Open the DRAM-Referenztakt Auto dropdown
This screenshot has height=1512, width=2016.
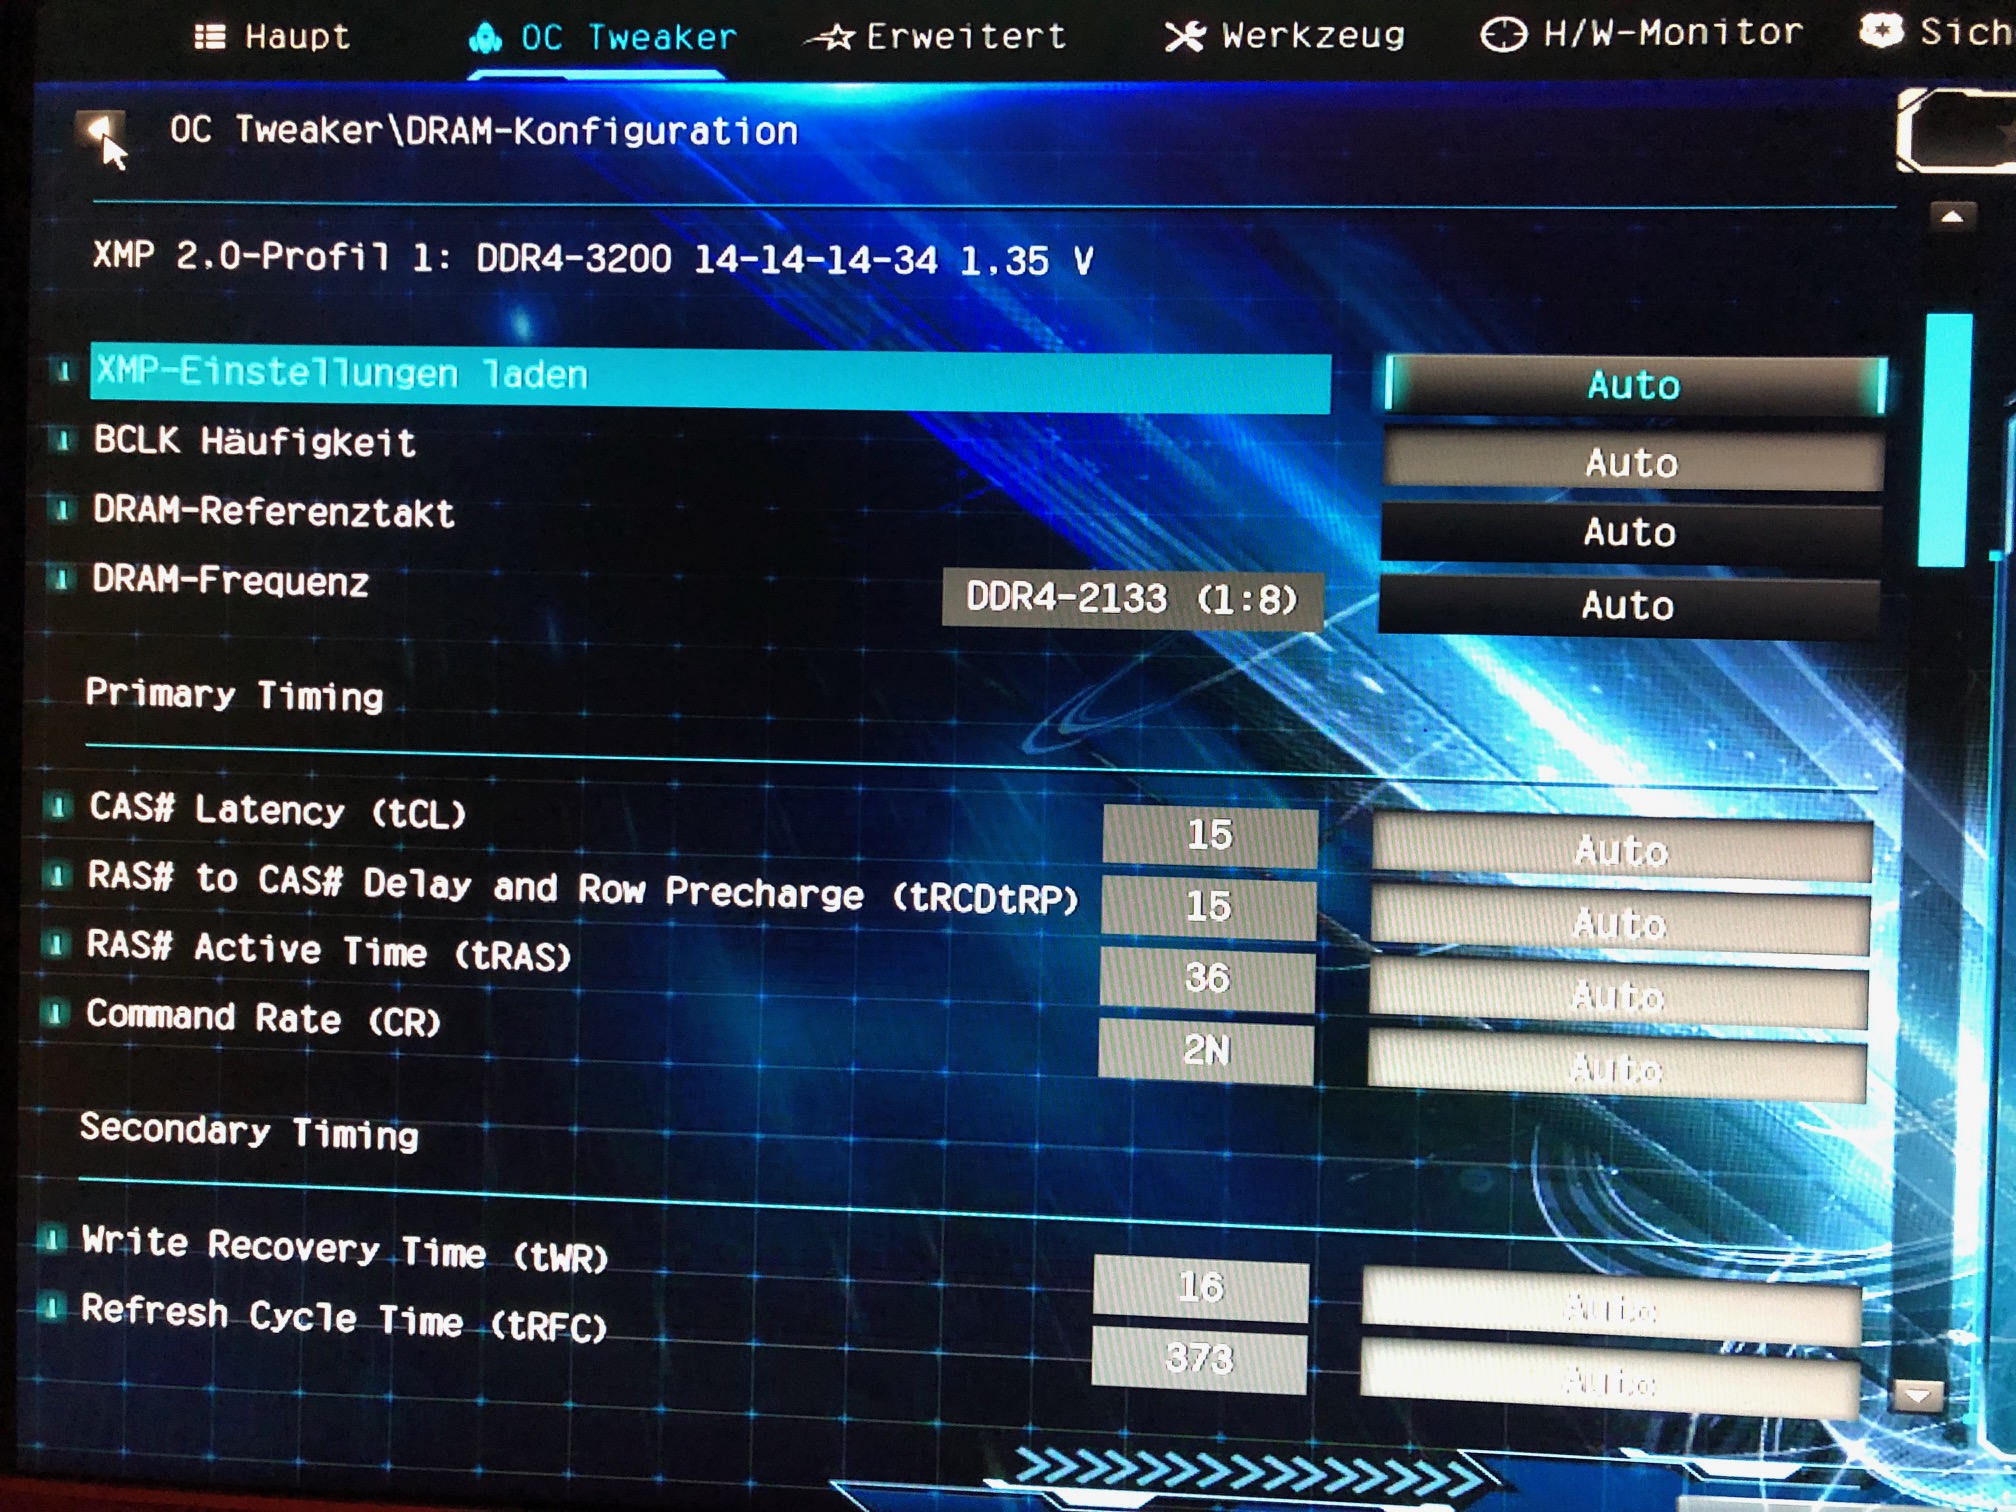point(1630,532)
